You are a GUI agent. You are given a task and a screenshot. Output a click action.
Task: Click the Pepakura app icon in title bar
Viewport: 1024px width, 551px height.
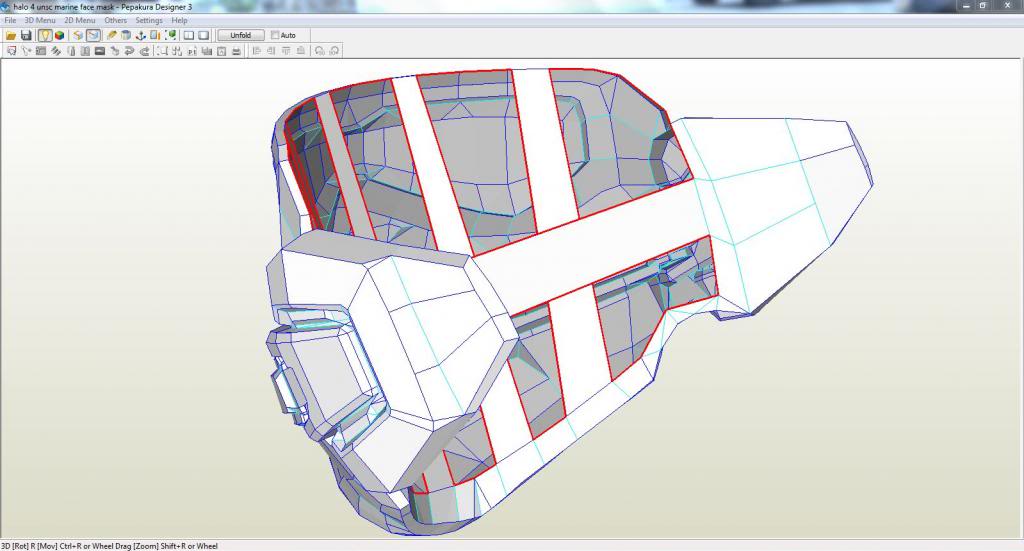coord(5,7)
